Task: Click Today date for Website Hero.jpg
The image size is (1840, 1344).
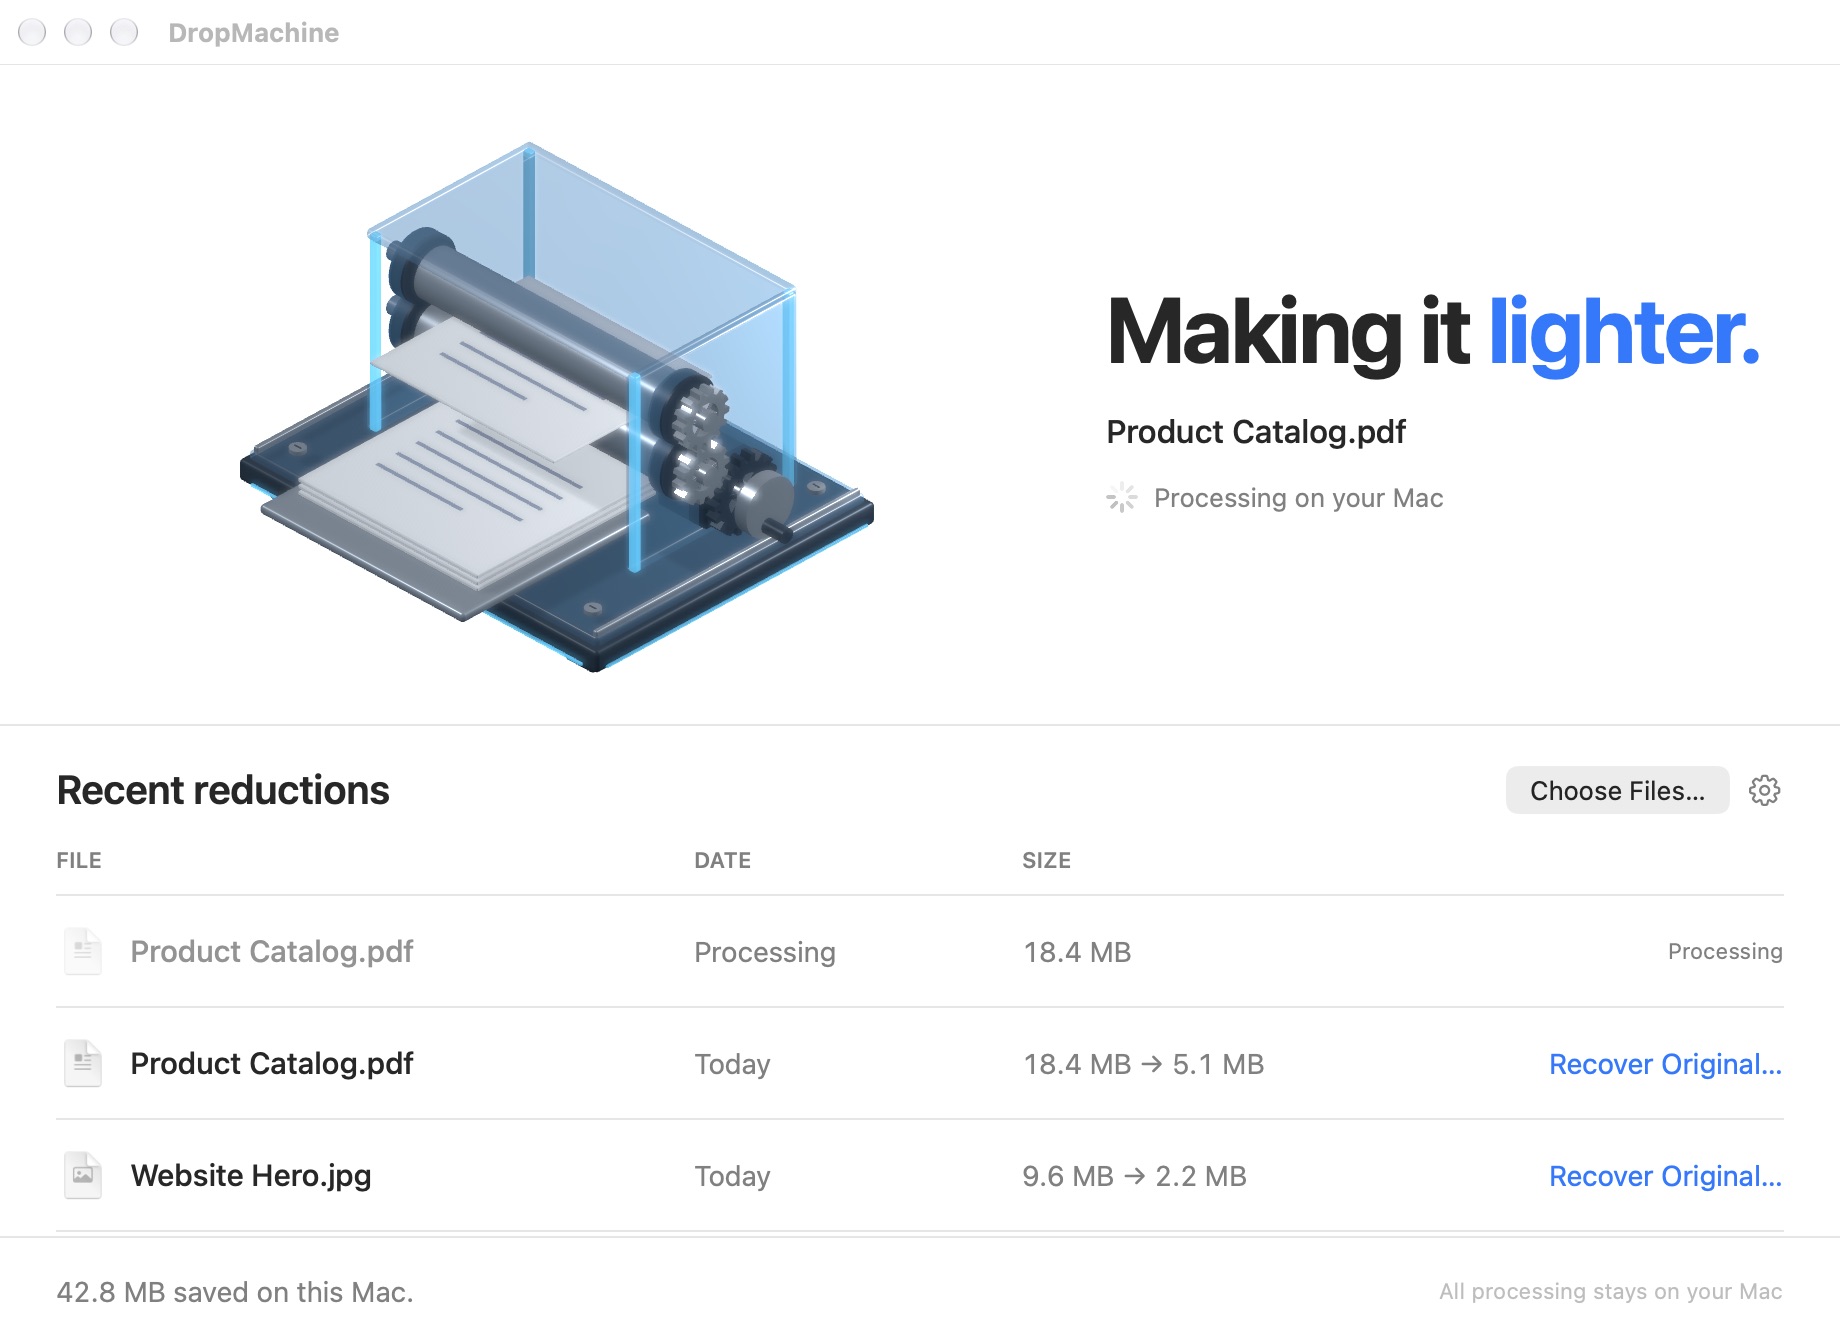Action: coord(732,1176)
